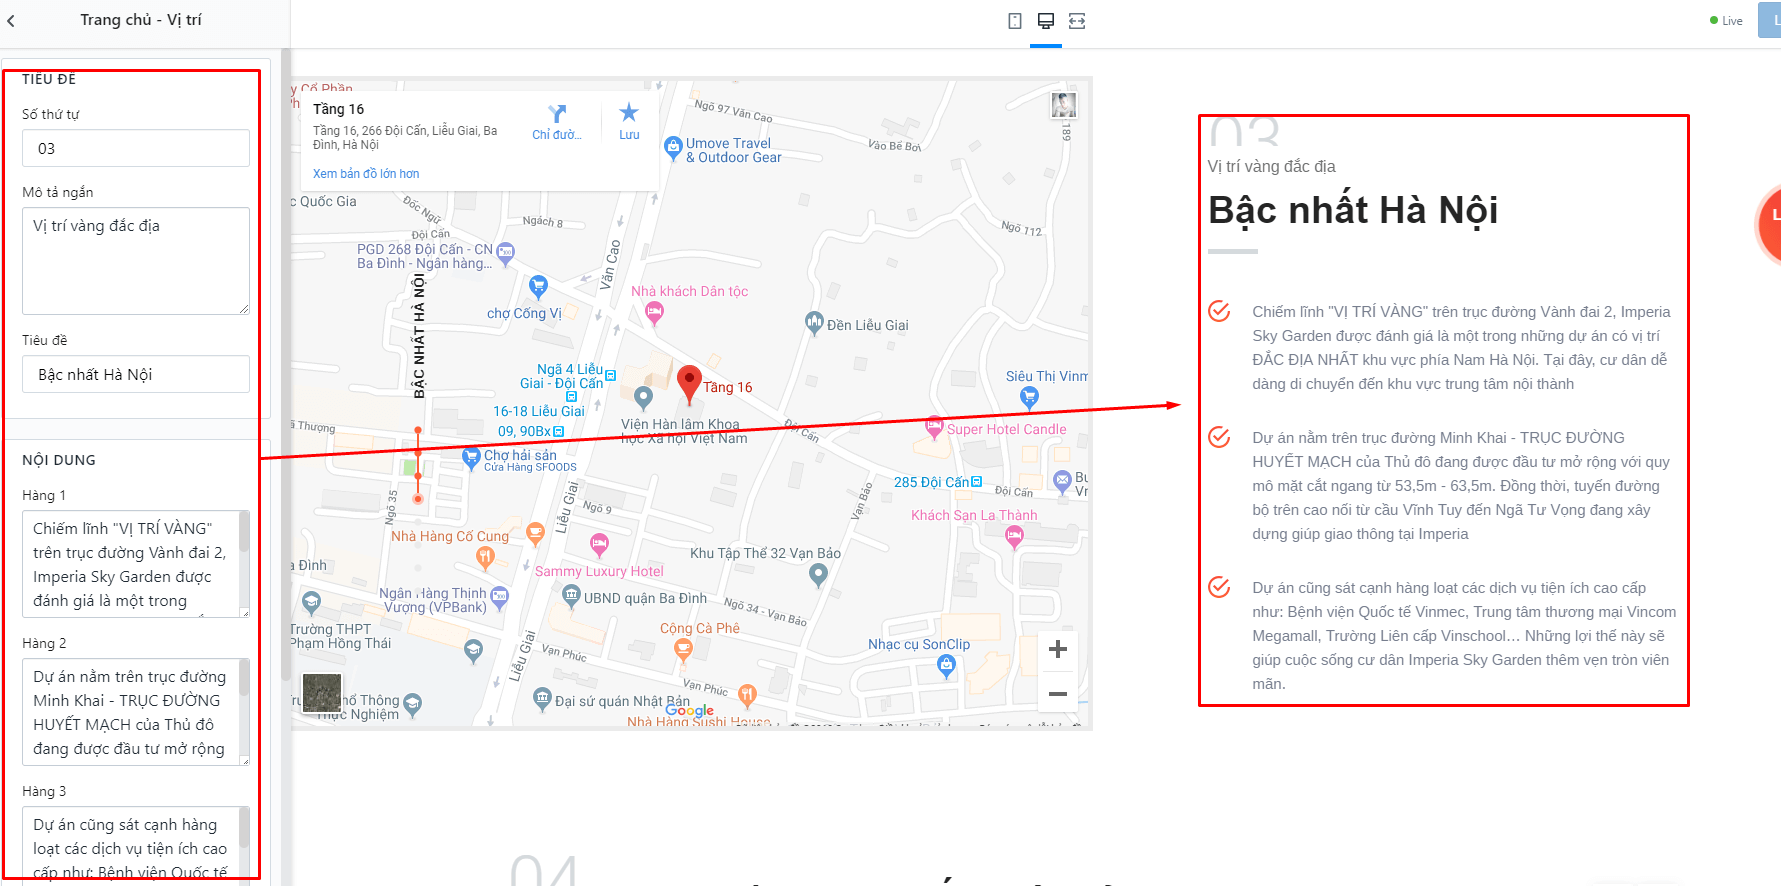Screen dimensions: 1781x886
Task: Click into the Mô tả ngắn textarea
Action: [x=136, y=261]
